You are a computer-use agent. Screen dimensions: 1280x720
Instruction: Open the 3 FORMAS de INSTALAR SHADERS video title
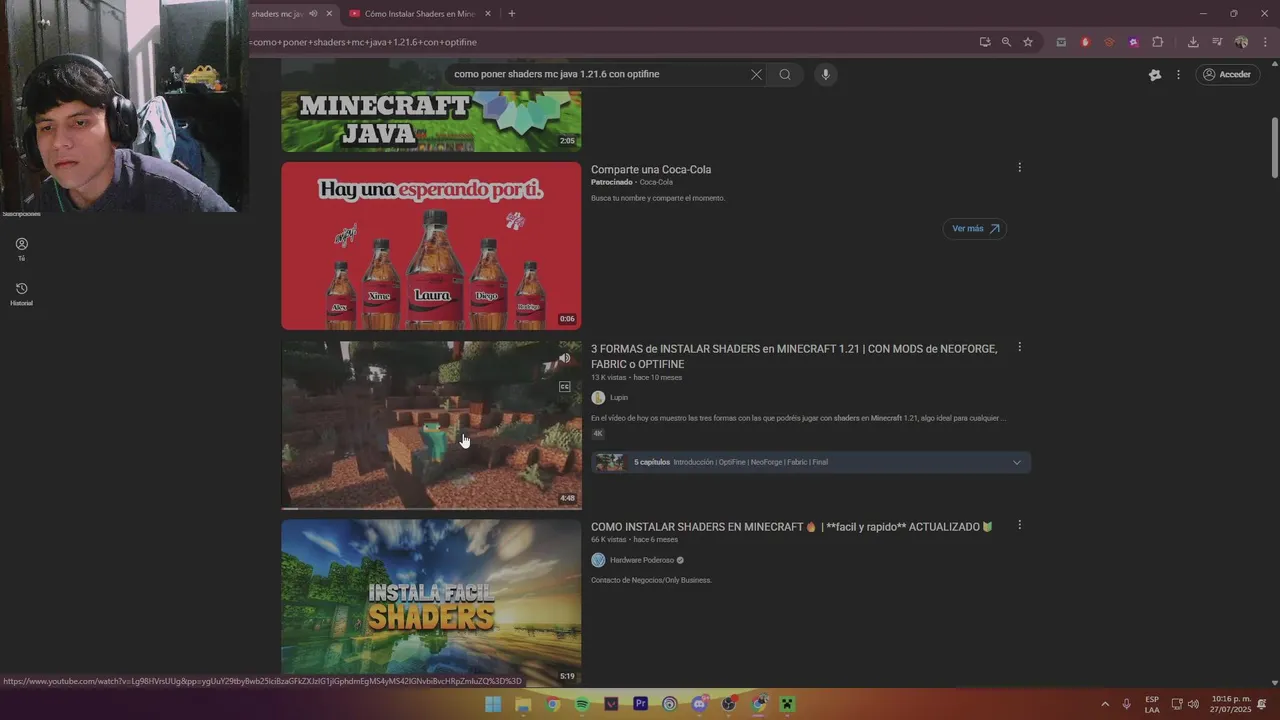(794, 356)
